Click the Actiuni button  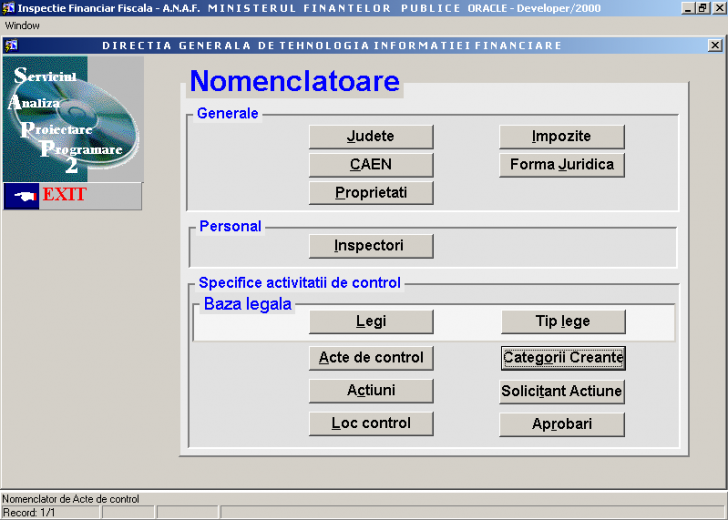[x=370, y=391]
